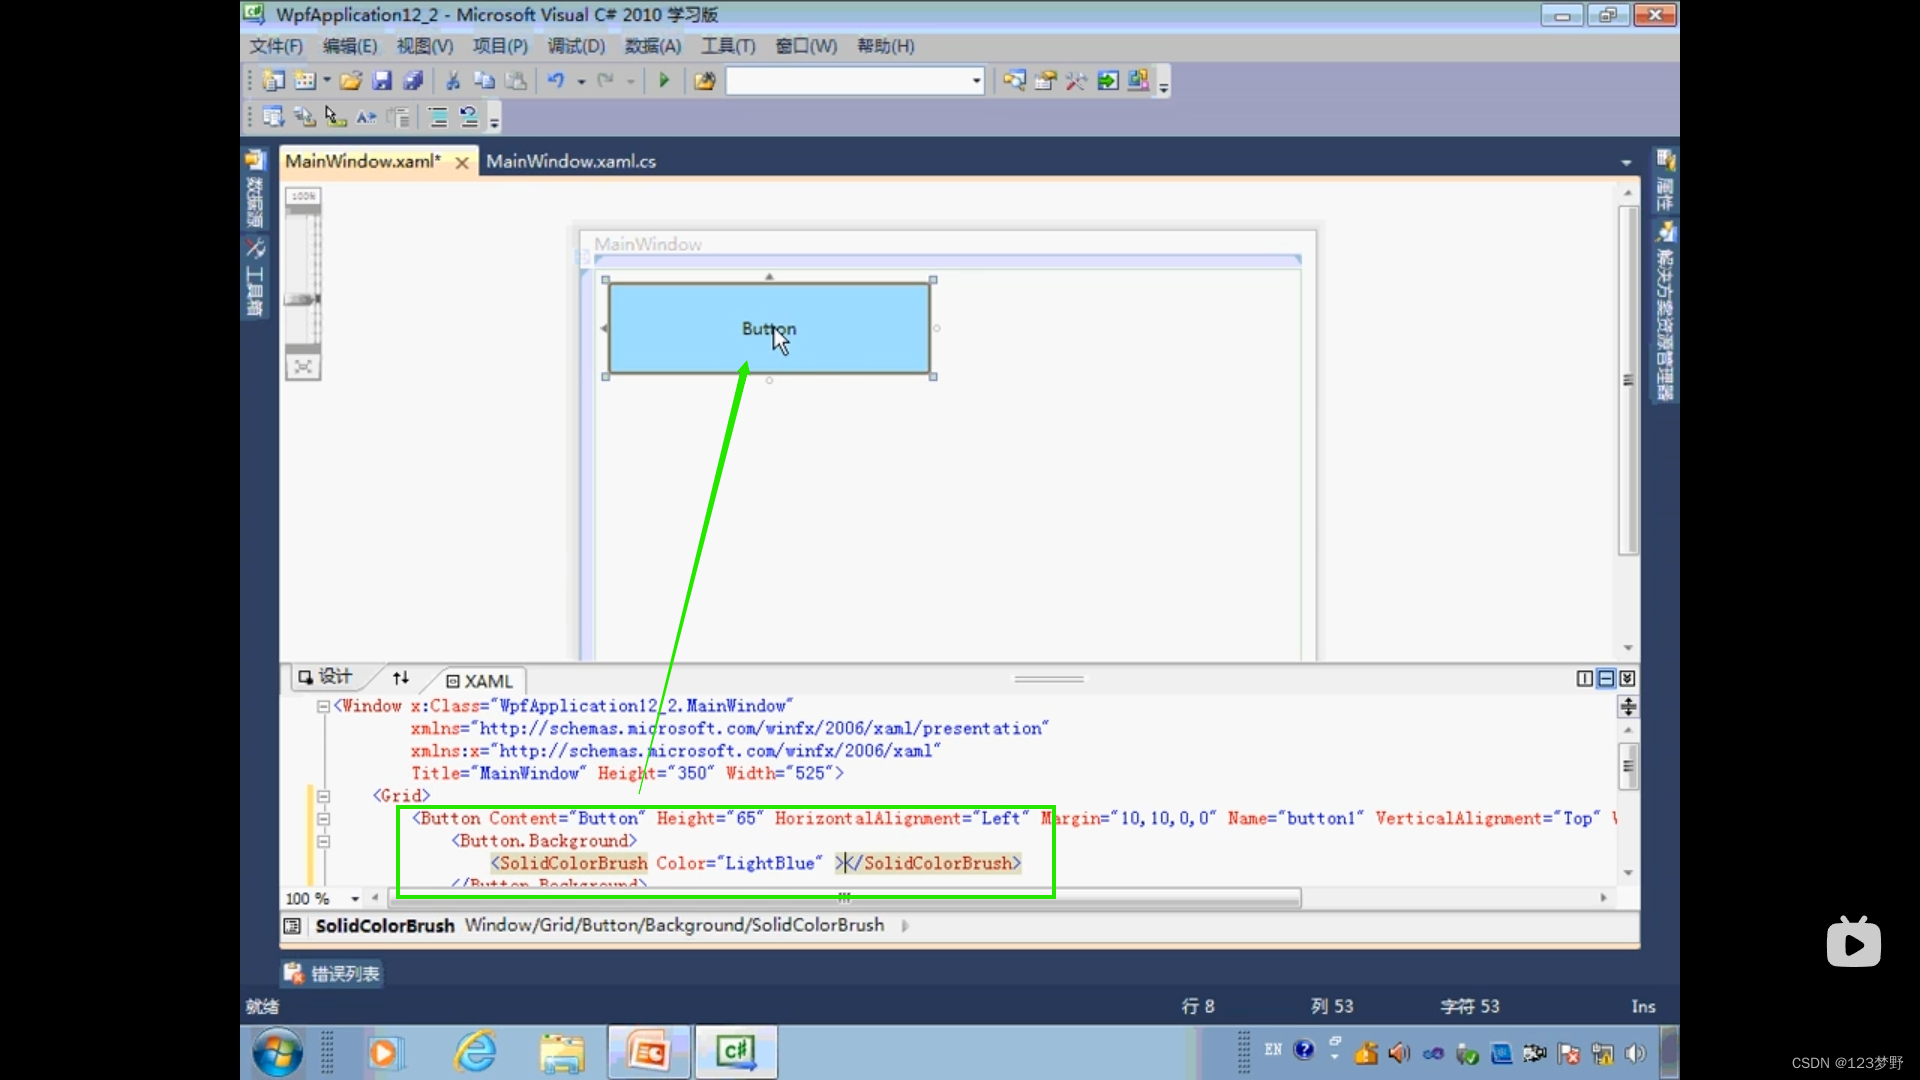
Task: Collapse the XAML pane
Action: click(1627, 679)
